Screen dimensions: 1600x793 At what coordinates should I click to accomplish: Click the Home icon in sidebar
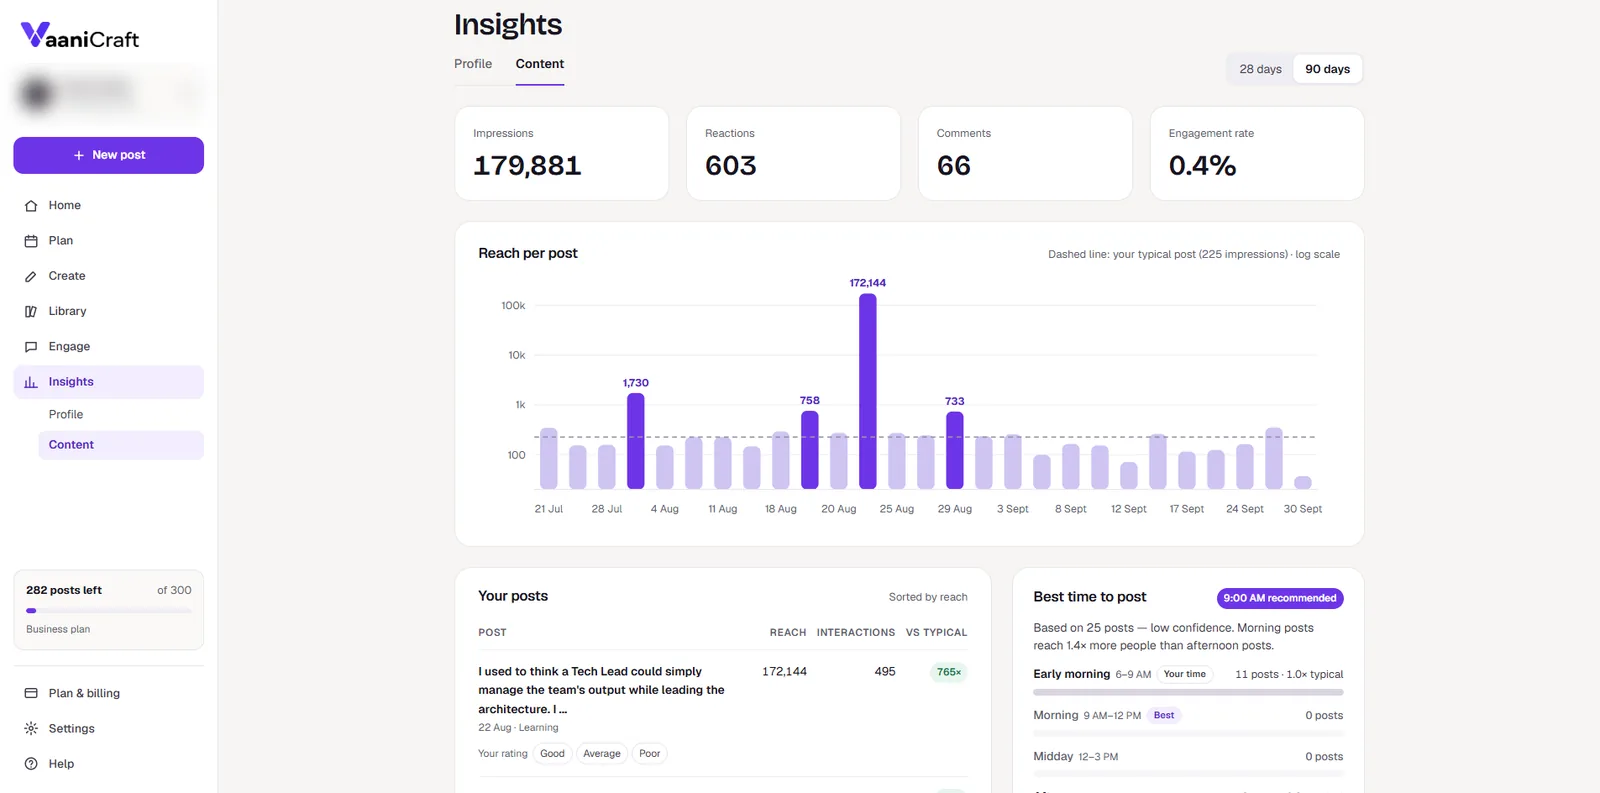point(31,206)
